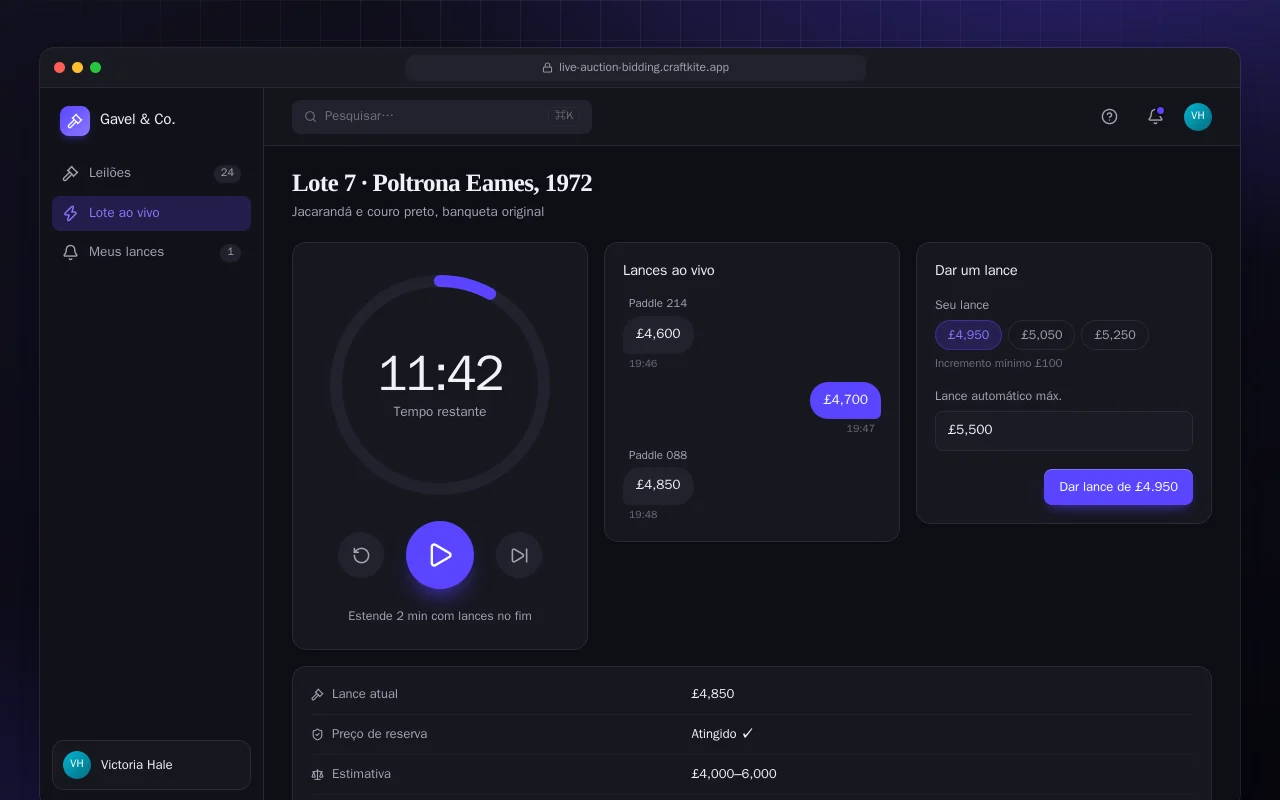Viewport: 1280px width, 800px height.
Task: Click the Gavel & Co. logo icon
Action: point(75,120)
